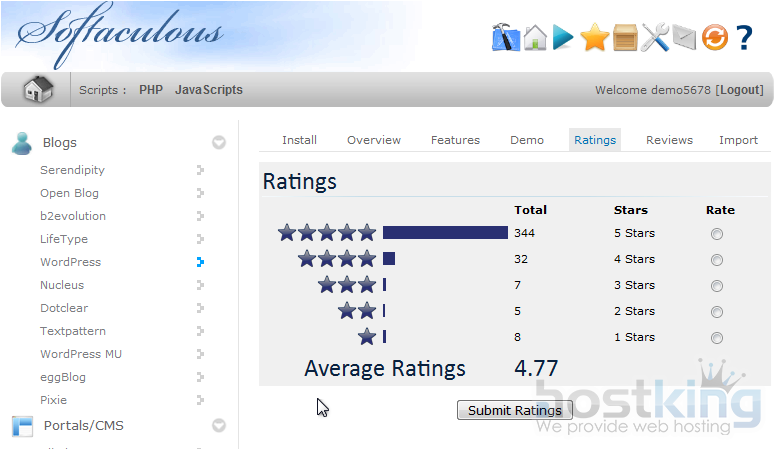
Task: Click the envelope email icon
Action: click(684, 38)
